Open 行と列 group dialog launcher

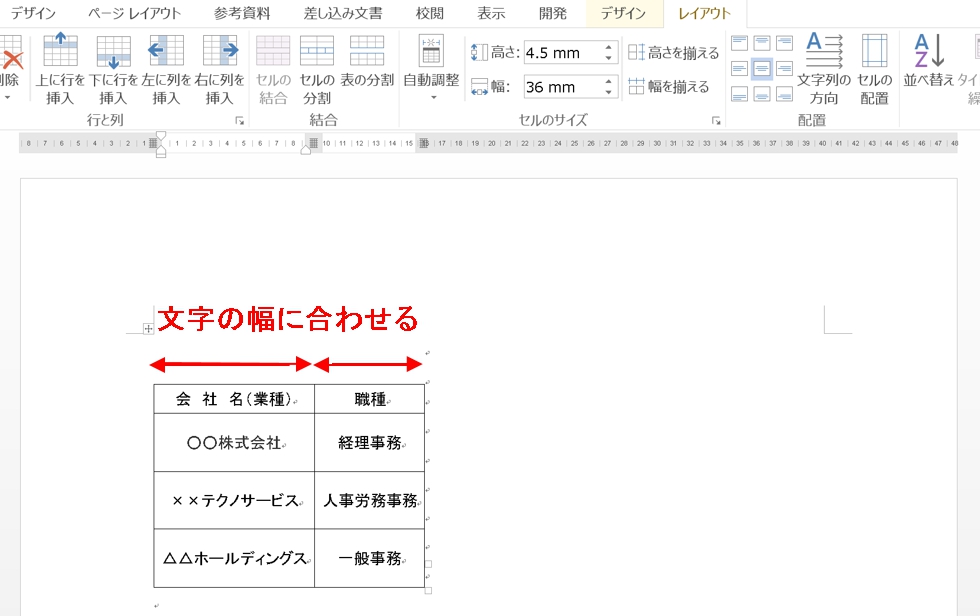pos(239,121)
